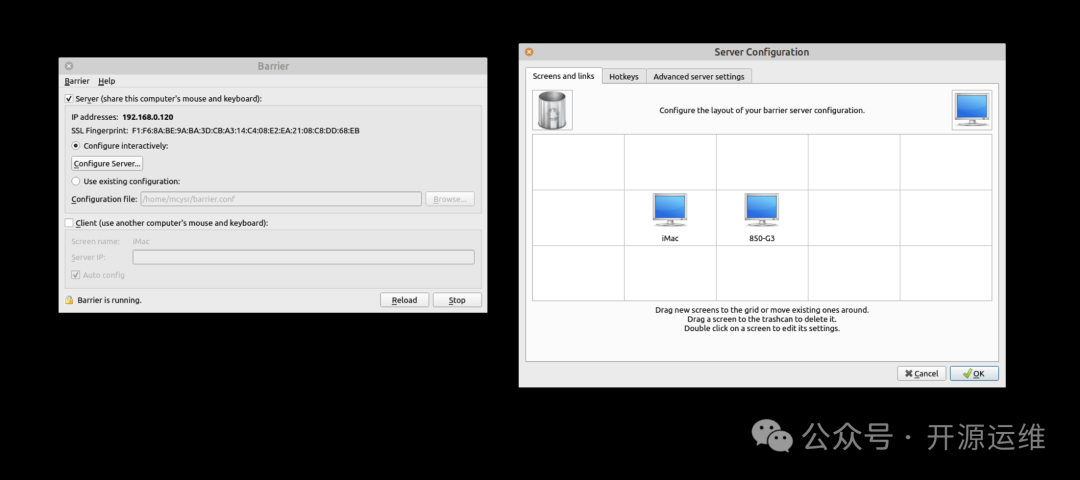Confirm server configuration with OK

click(974, 373)
